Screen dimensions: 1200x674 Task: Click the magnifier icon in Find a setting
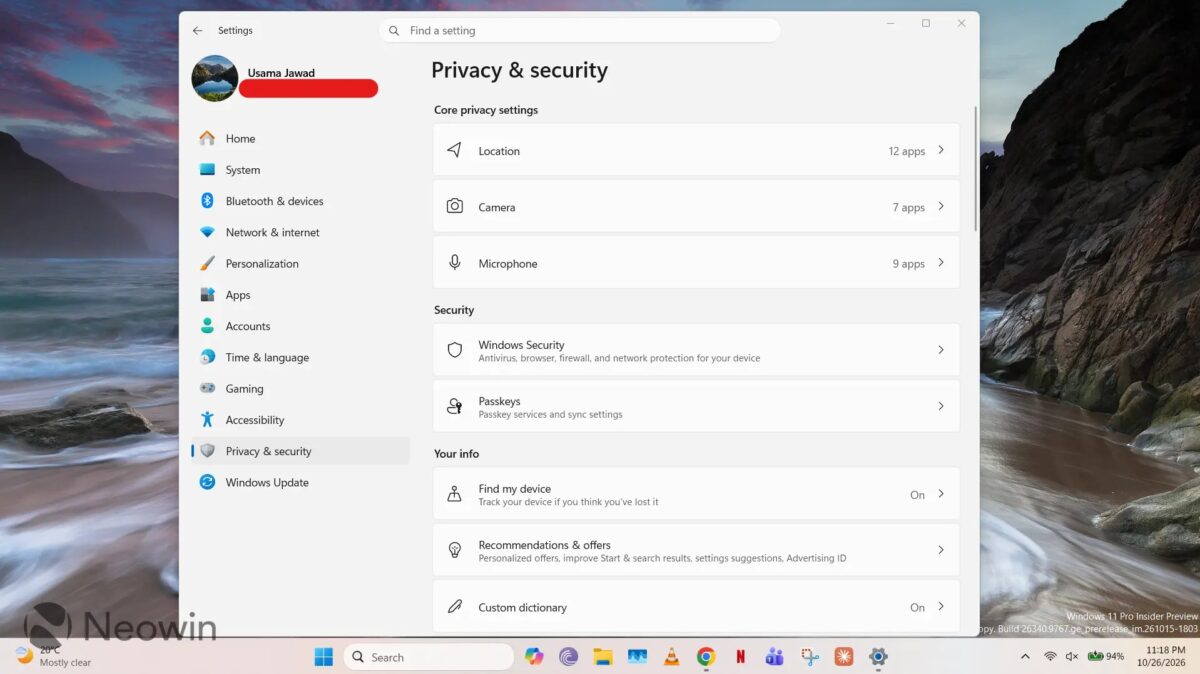[394, 31]
